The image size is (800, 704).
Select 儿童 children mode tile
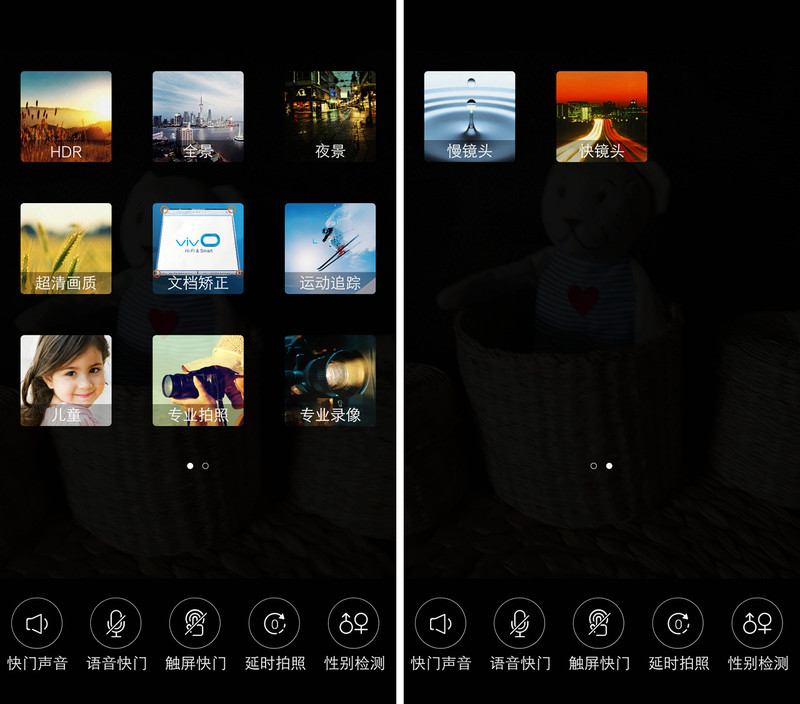coord(66,381)
